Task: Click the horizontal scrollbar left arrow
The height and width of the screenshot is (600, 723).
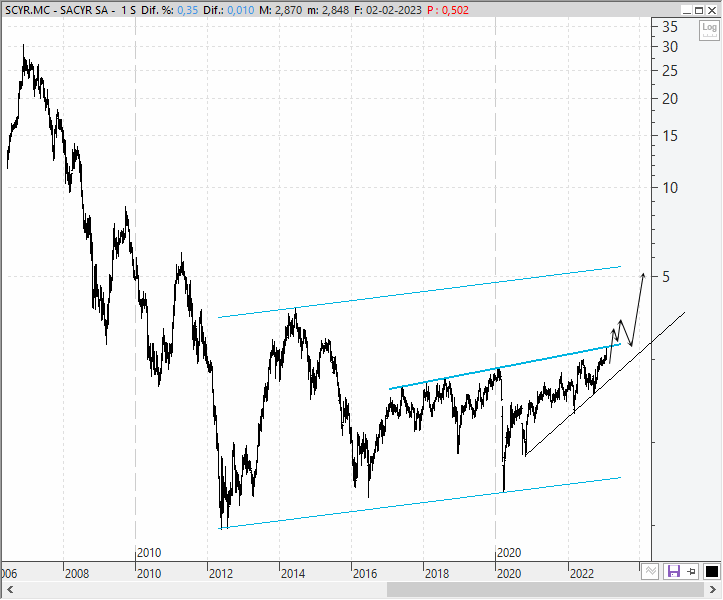Action: (10, 589)
